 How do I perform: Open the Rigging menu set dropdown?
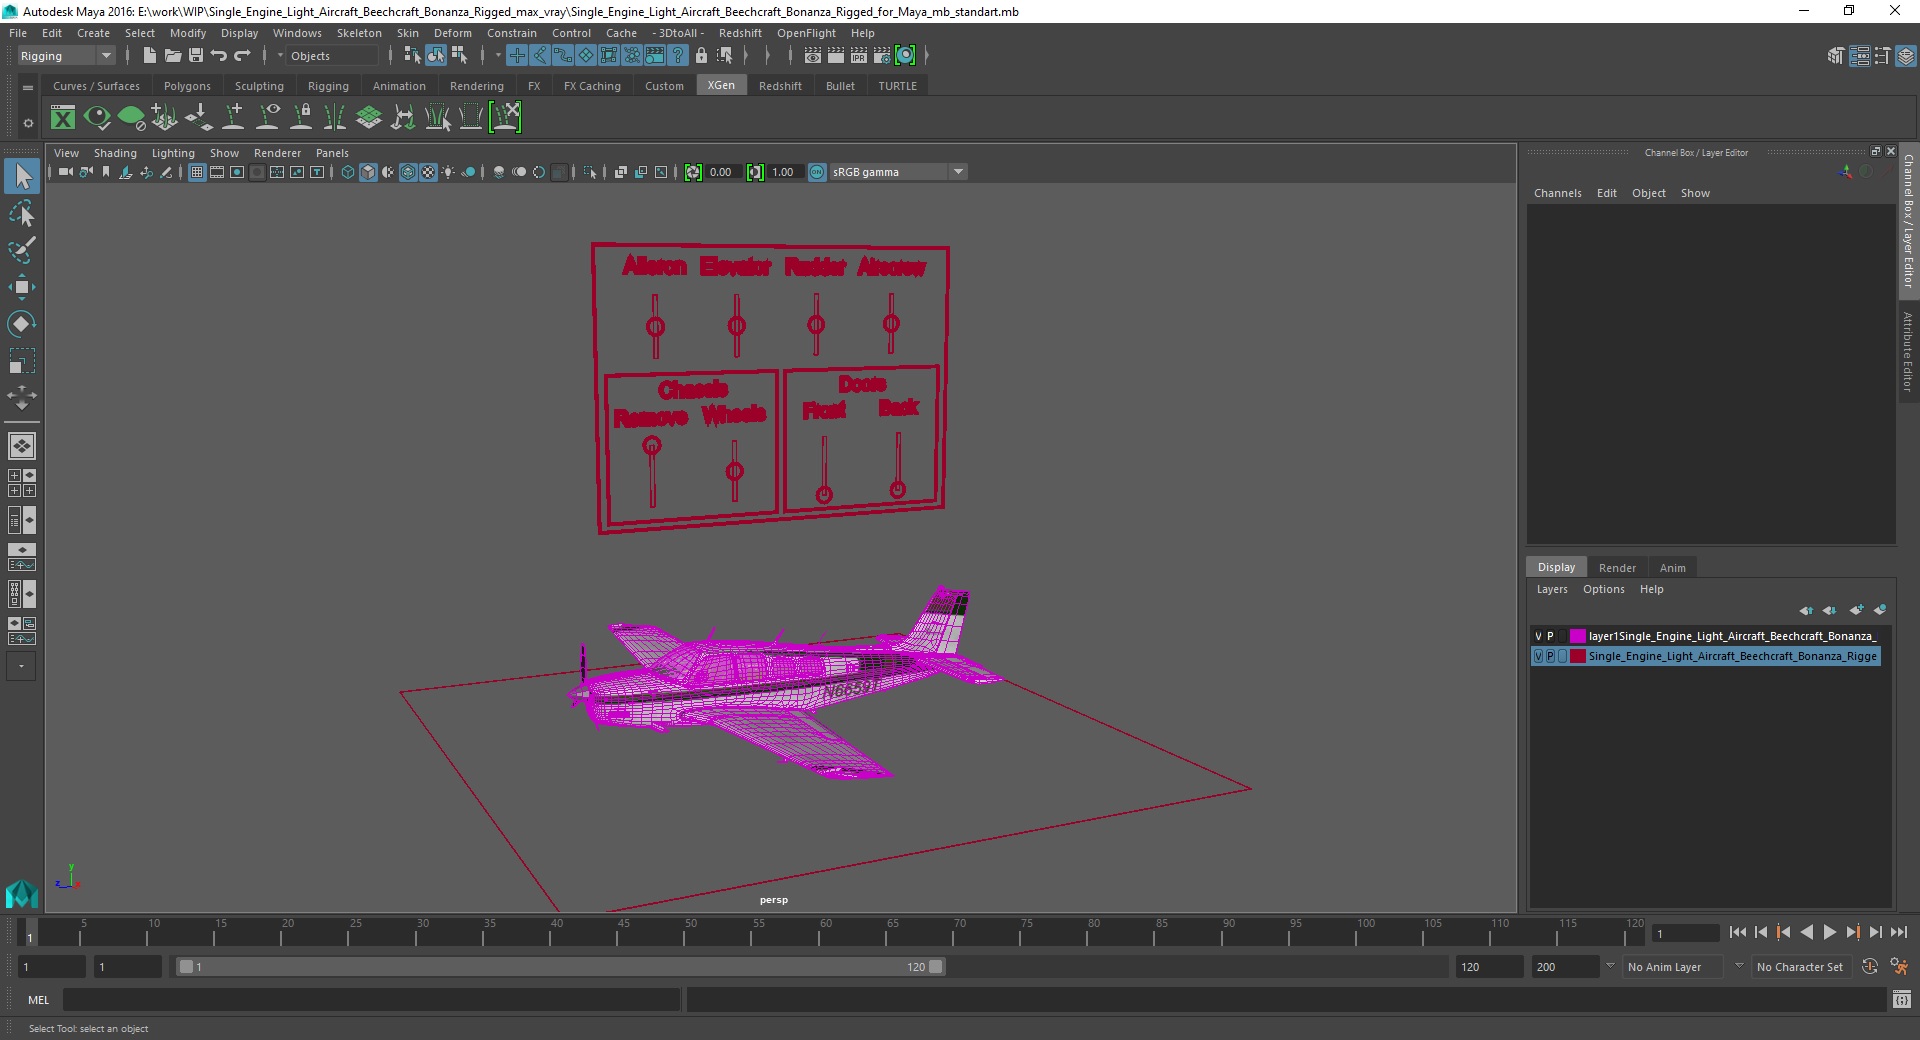pos(66,56)
